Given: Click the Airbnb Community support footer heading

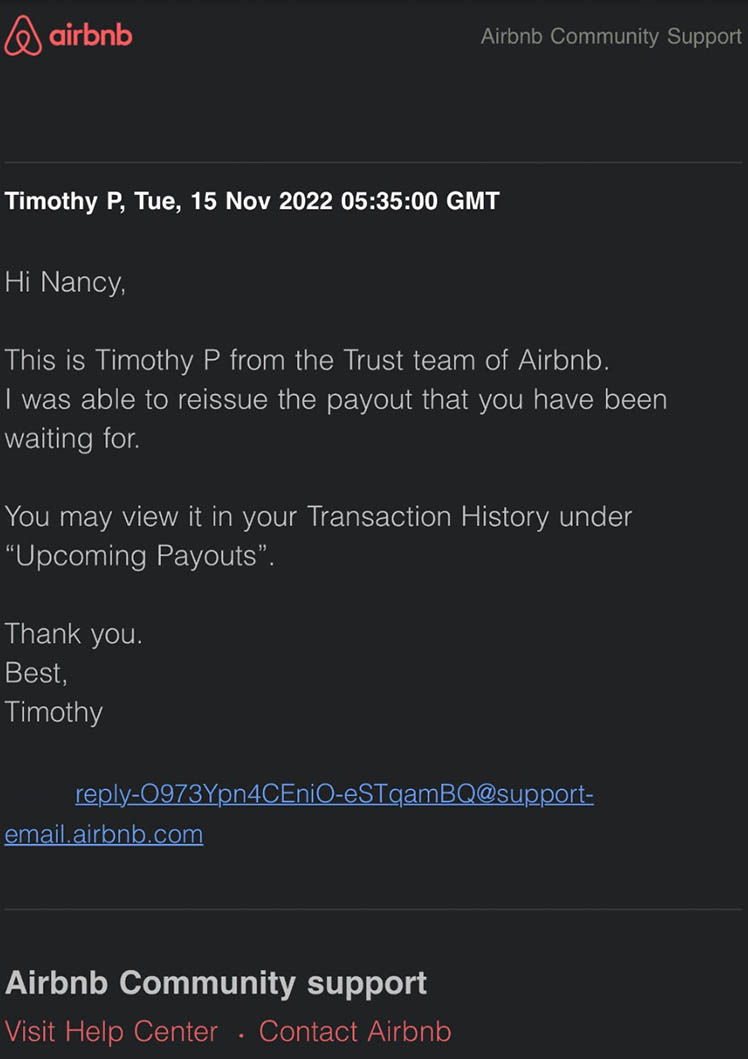Looking at the screenshot, I should click(x=216, y=983).
